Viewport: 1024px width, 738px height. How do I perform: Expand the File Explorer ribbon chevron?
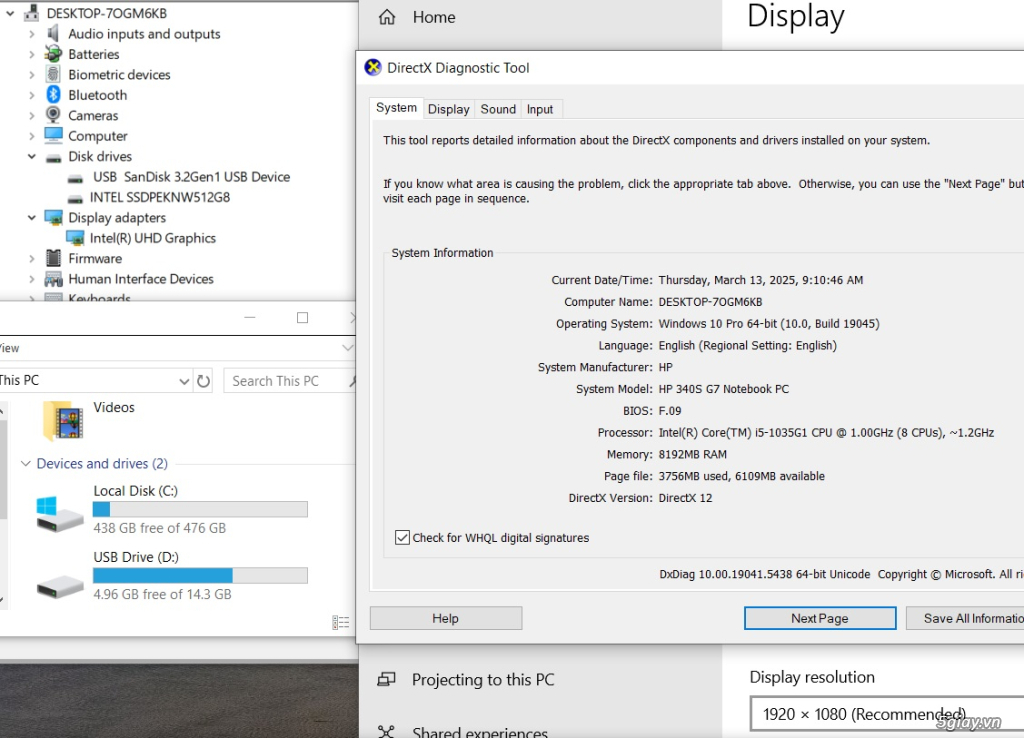pyautogui.click(x=347, y=347)
